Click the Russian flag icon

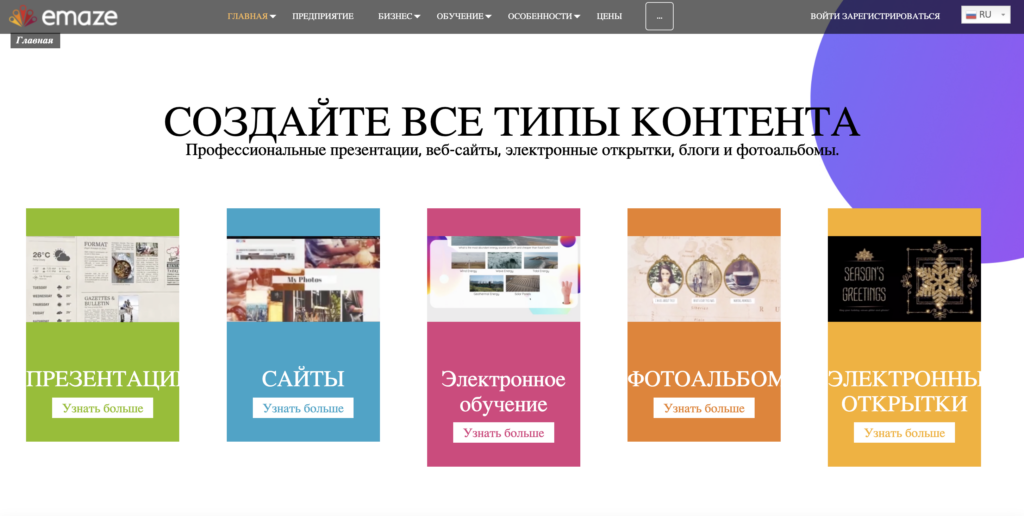click(971, 15)
